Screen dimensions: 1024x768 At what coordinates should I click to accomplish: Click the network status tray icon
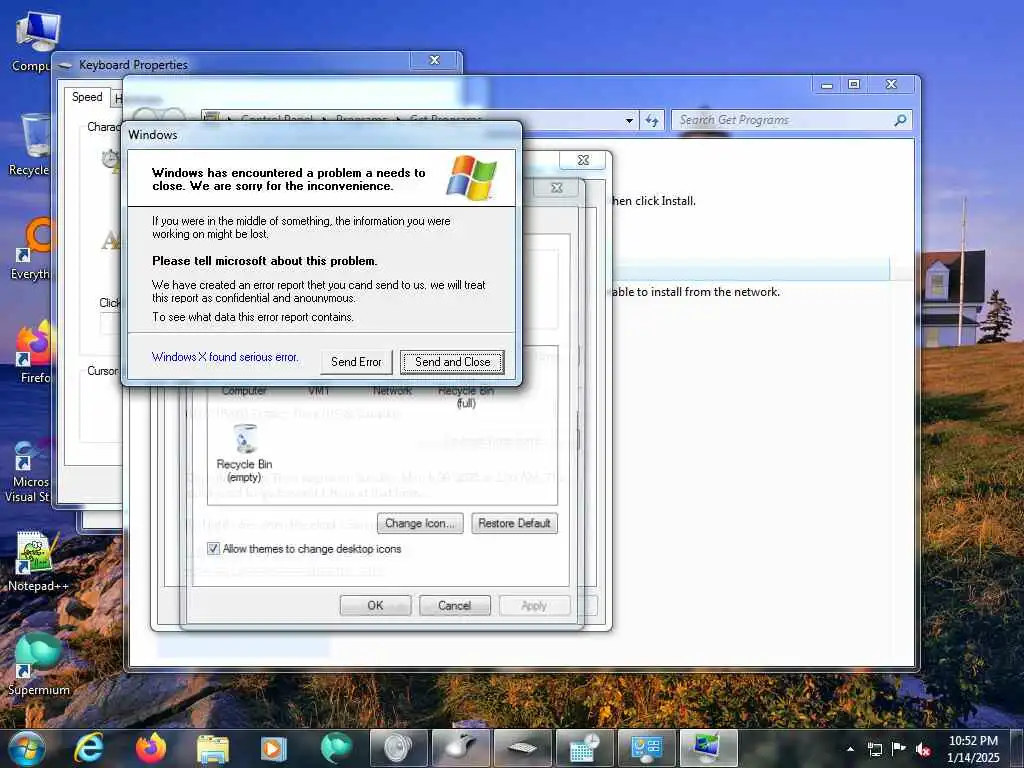click(x=874, y=749)
